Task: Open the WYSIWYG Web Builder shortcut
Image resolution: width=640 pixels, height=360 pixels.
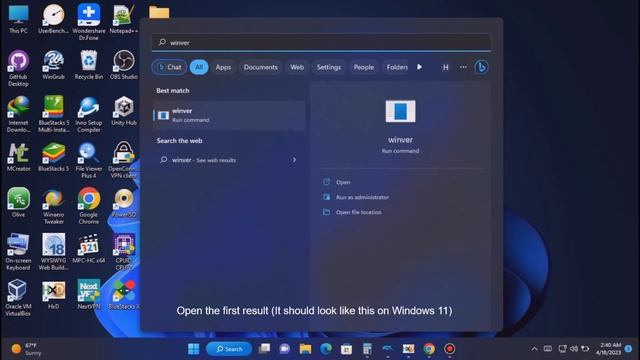Action: pyautogui.click(x=53, y=251)
